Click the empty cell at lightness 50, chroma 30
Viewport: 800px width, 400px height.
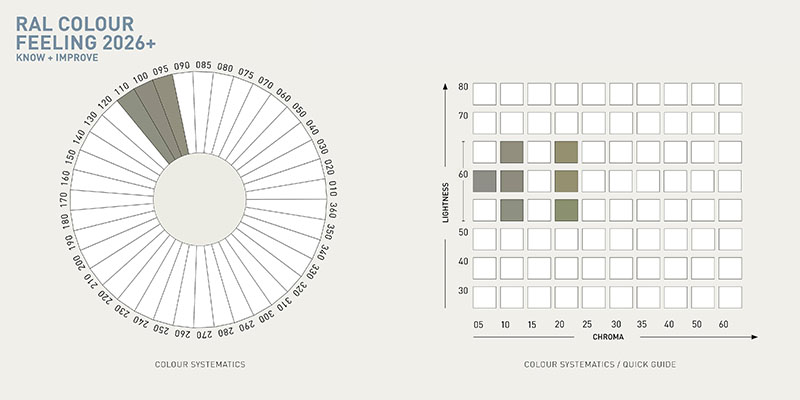tap(620, 239)
